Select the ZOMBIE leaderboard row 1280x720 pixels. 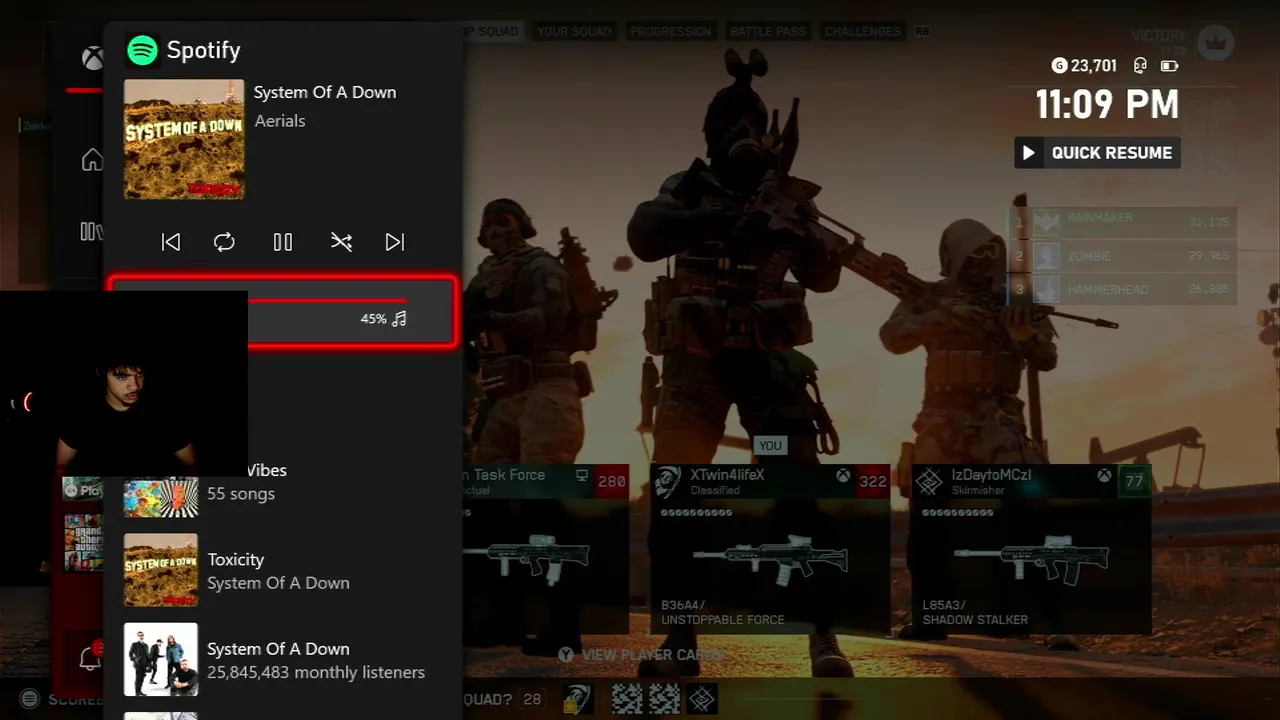(x=1122, y=256)
